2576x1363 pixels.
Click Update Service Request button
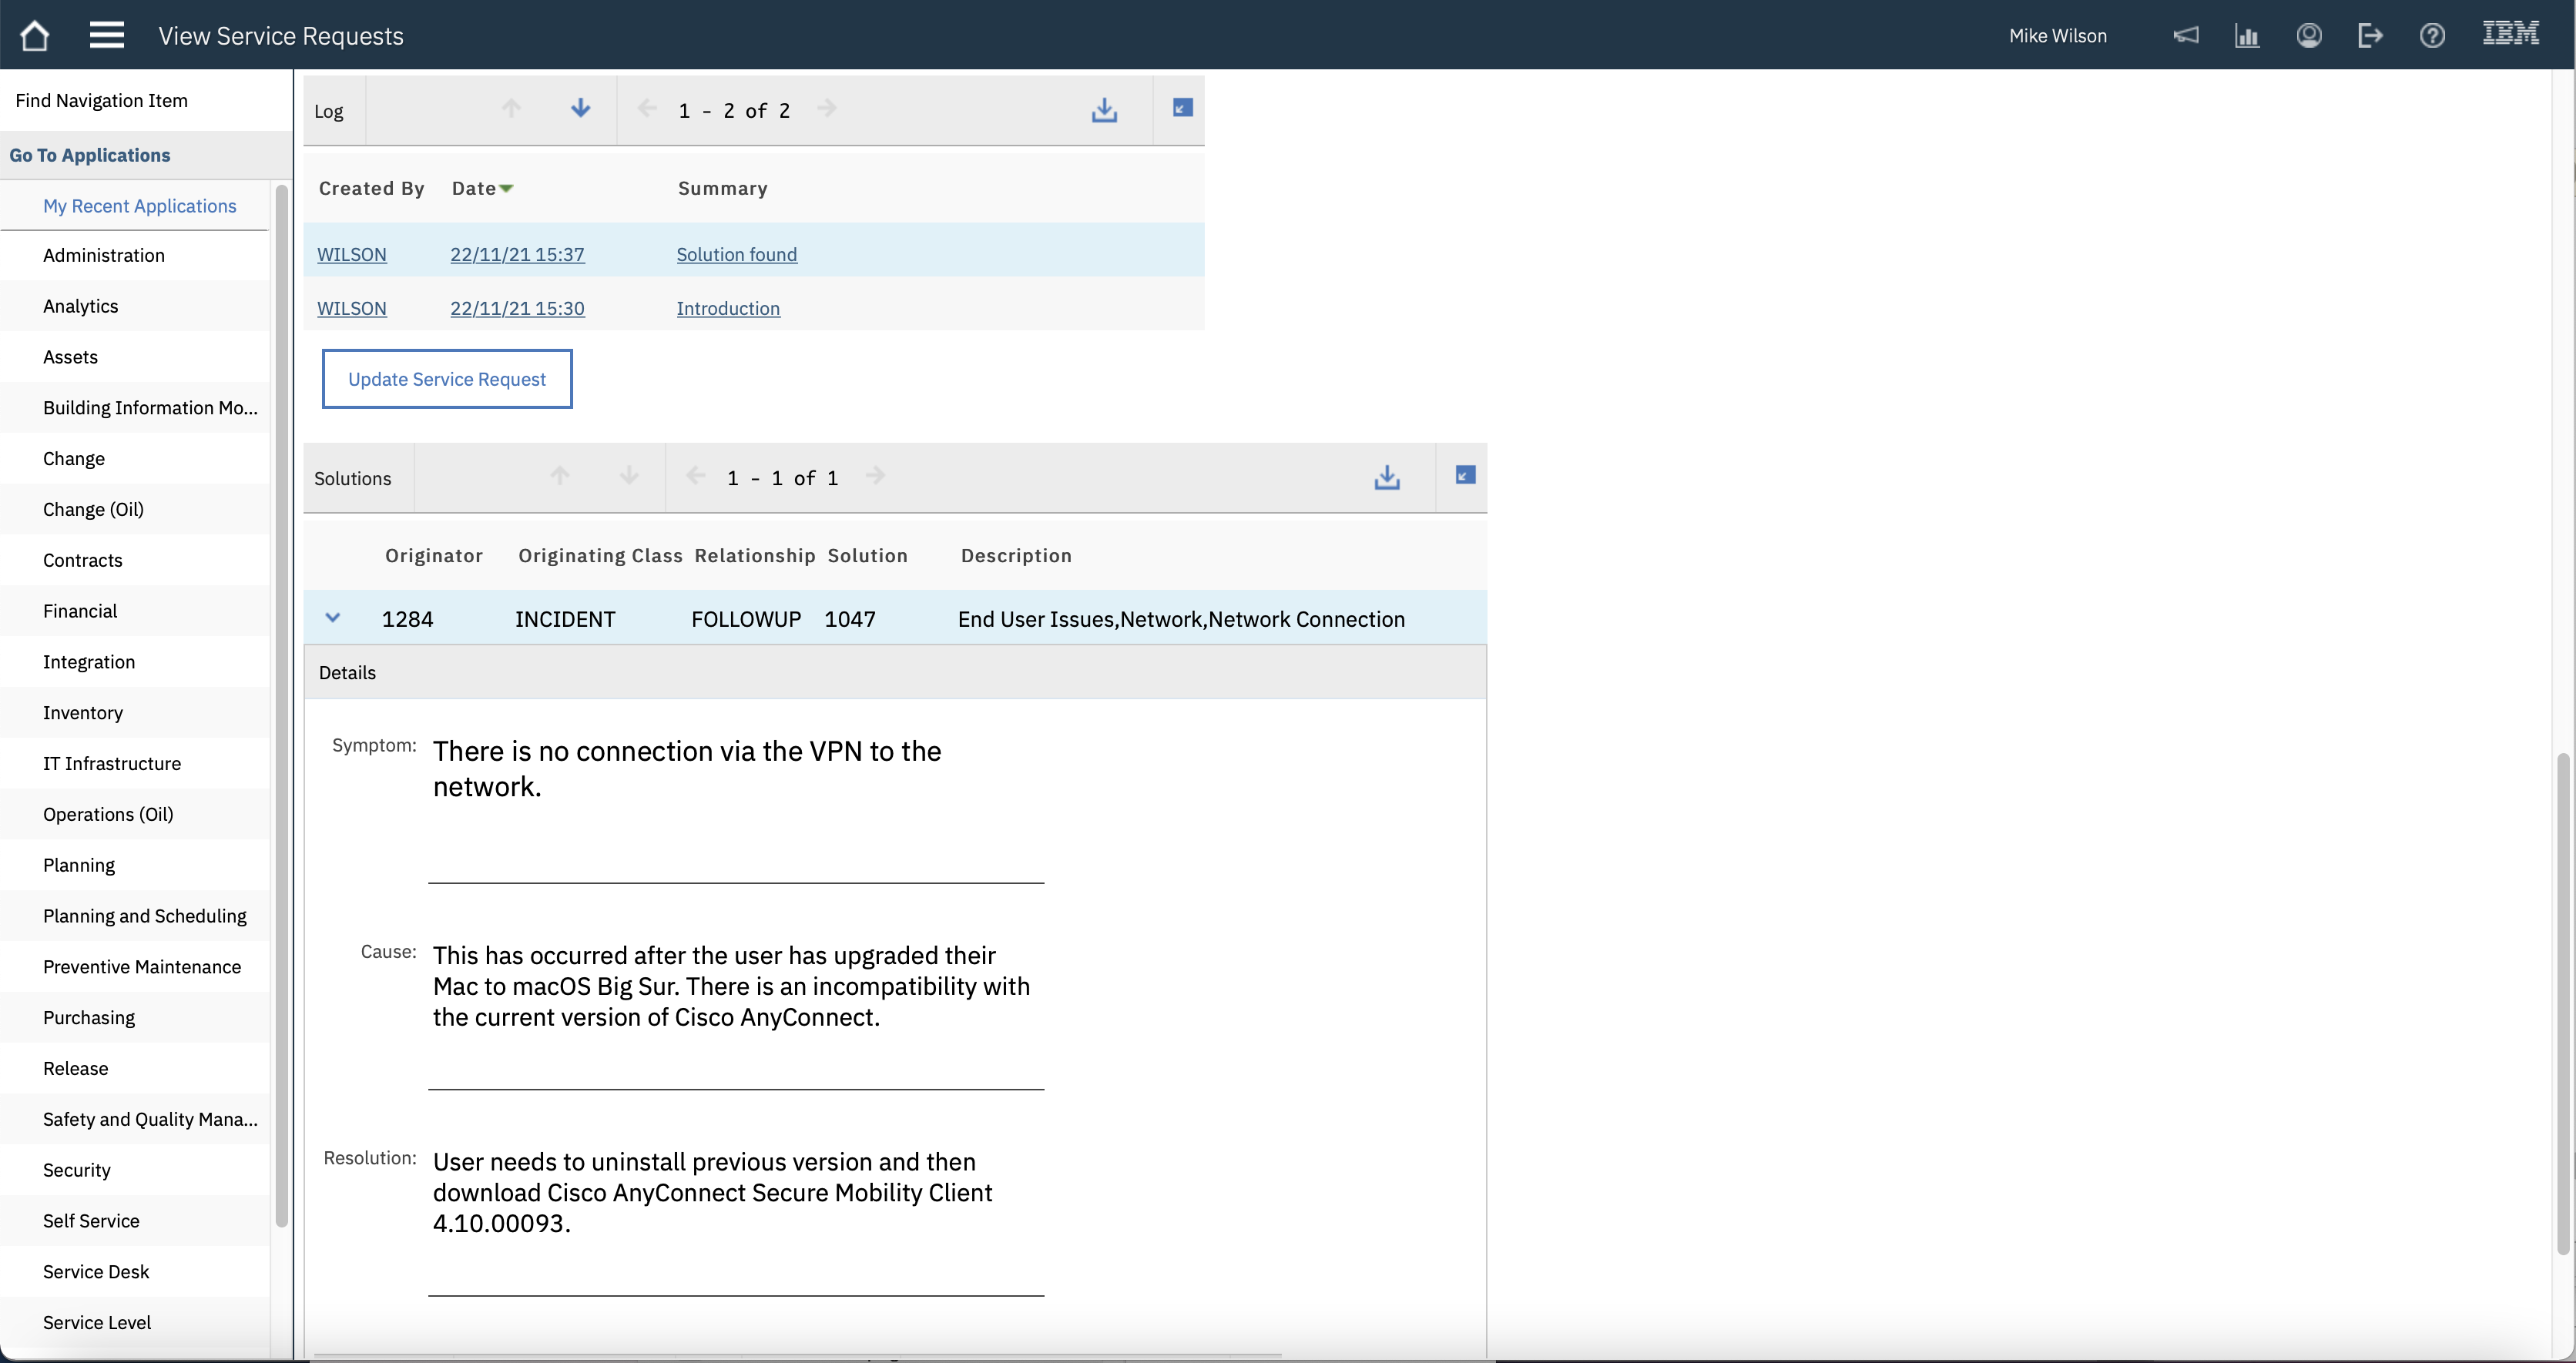[x=447, y=379]
